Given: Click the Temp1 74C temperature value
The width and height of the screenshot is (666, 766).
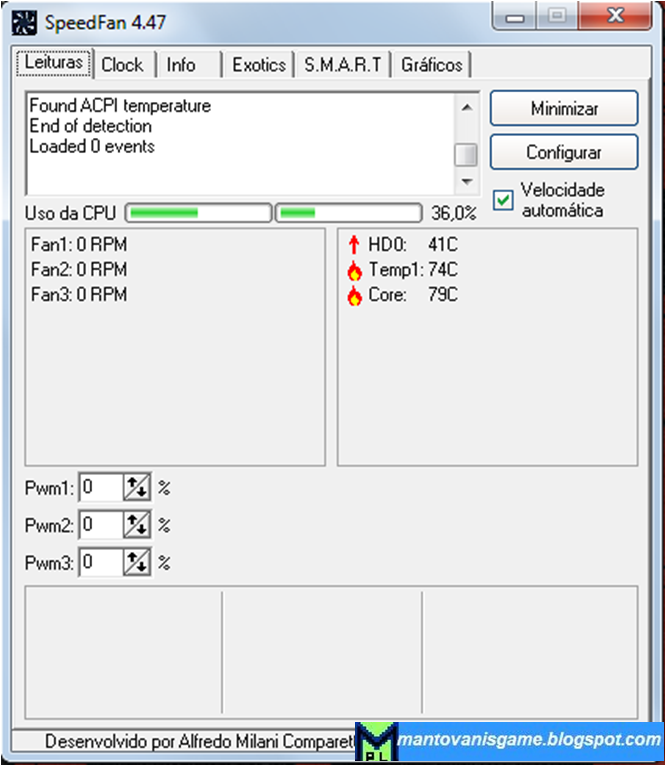Looking at the screenshot, I should click(x=443, y=270).
